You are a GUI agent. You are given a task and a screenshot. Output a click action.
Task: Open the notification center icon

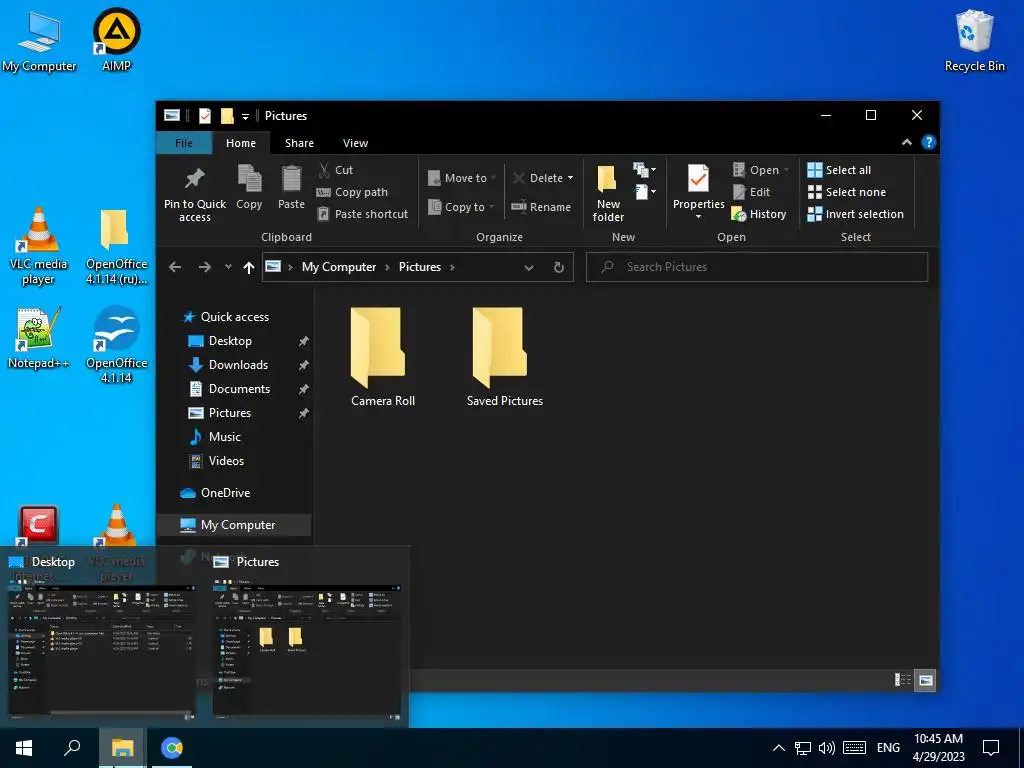click(991, 748)
